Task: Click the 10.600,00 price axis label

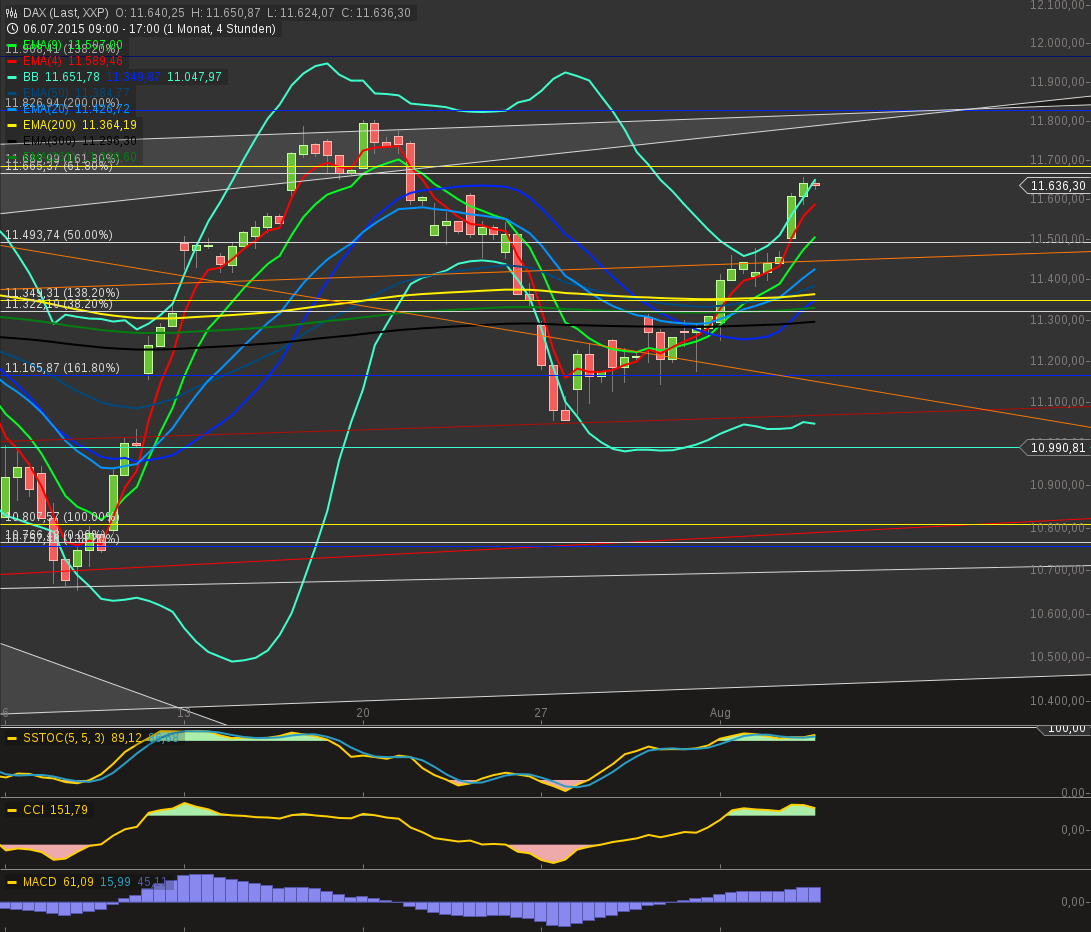Action: [1057, 614]
